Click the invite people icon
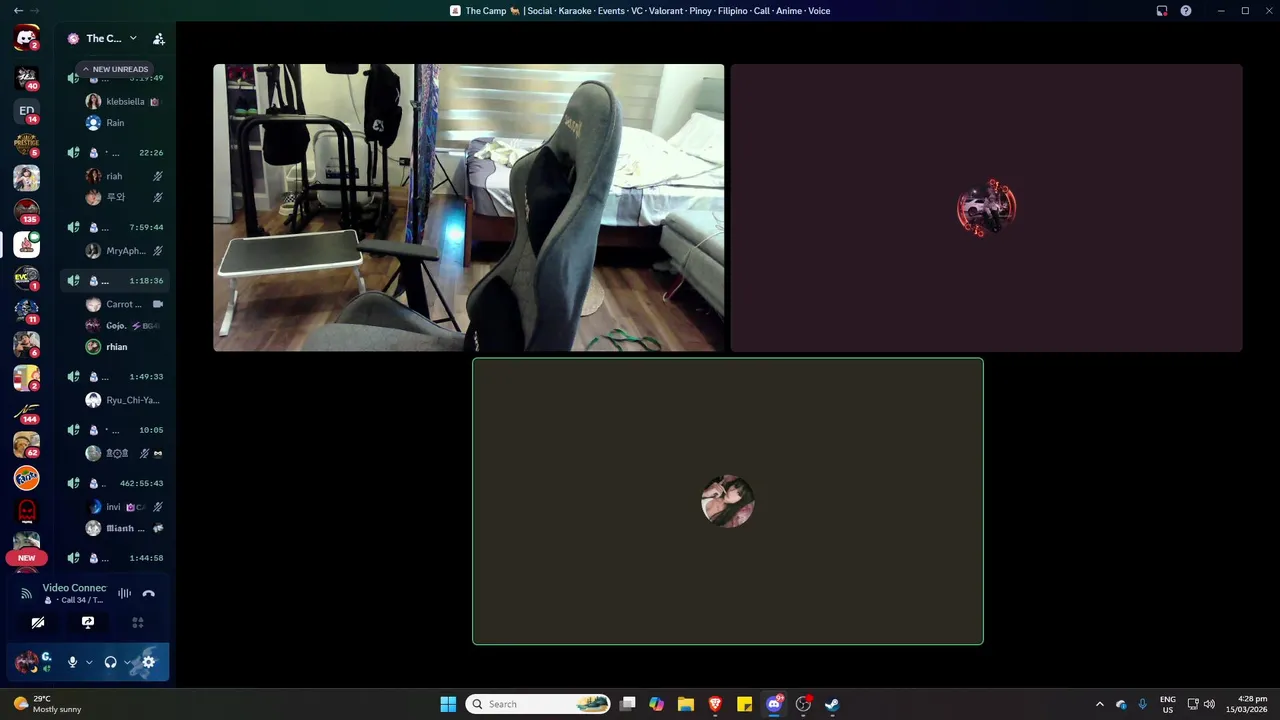Image resolution: width=1280 pixels, height=720 pixels. coord(158,39)
